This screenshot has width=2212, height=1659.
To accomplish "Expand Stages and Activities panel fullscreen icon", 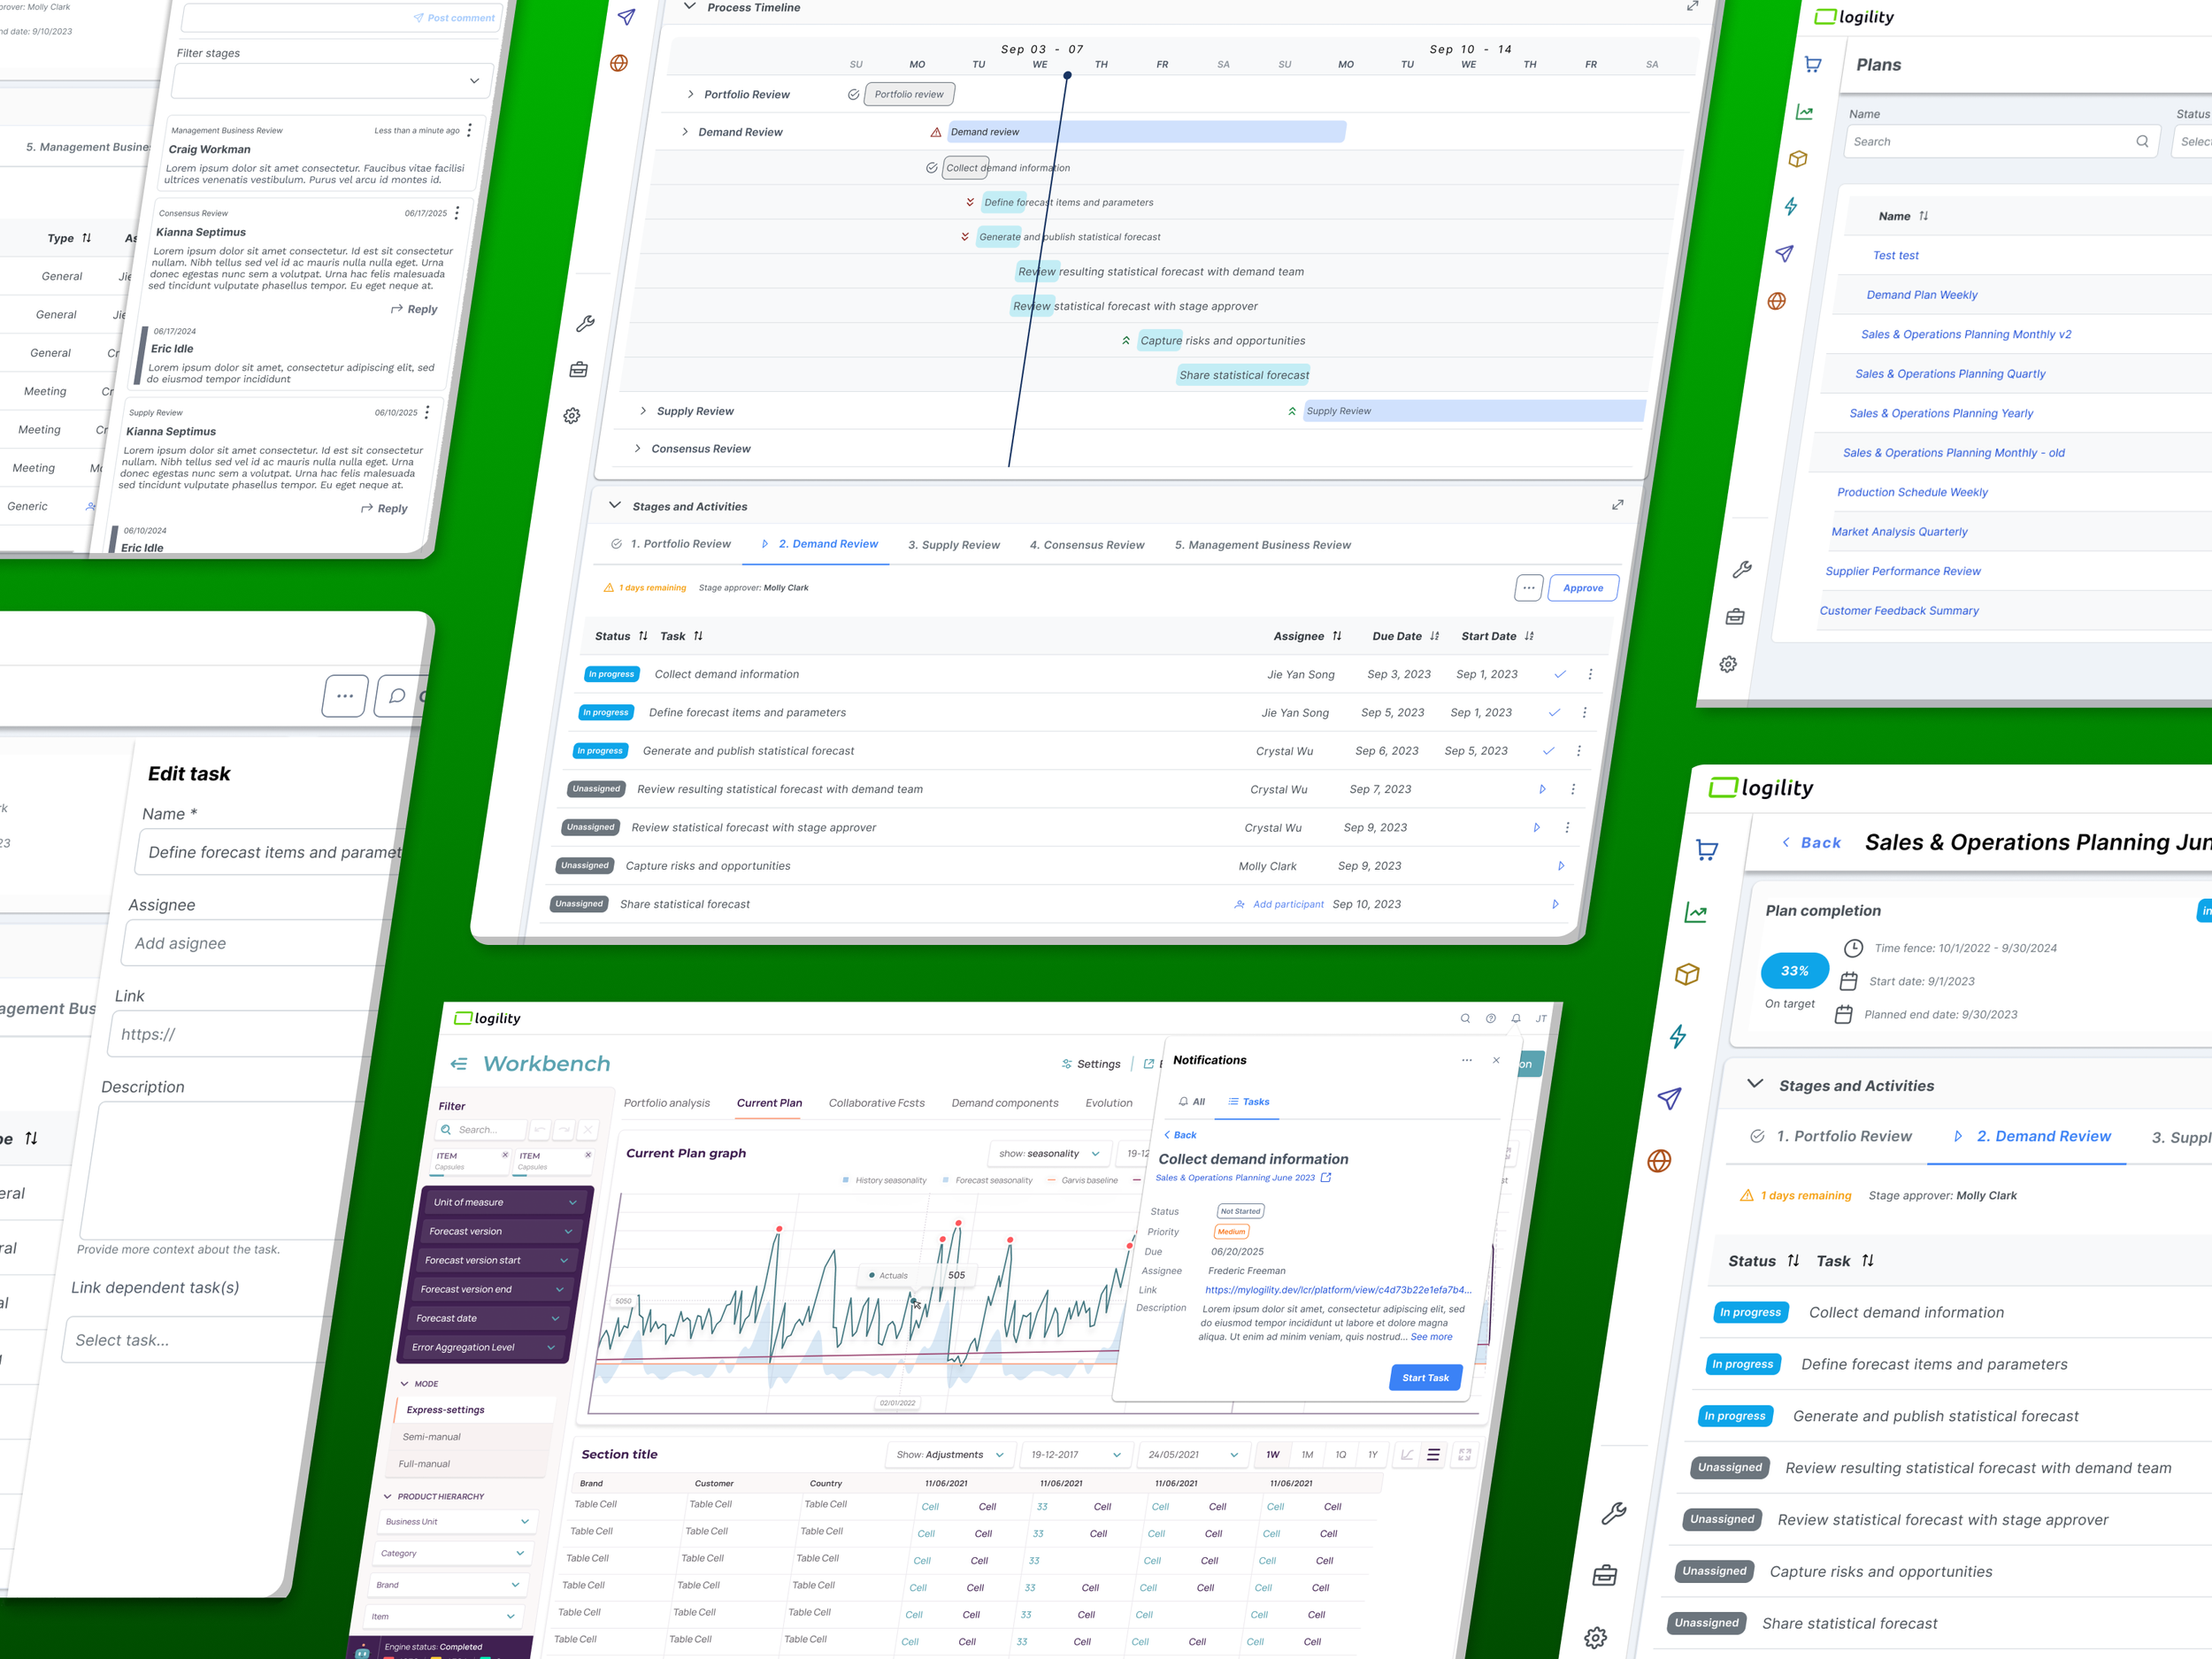I will (1617, 505).
